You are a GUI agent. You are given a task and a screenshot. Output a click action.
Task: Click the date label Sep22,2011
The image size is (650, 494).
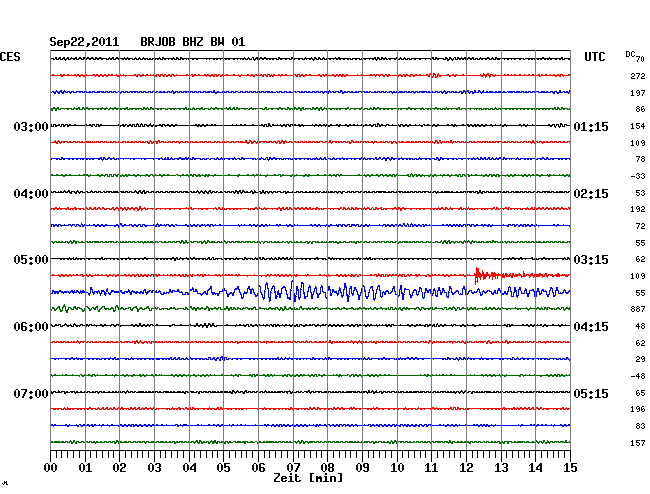pos(84,42)
